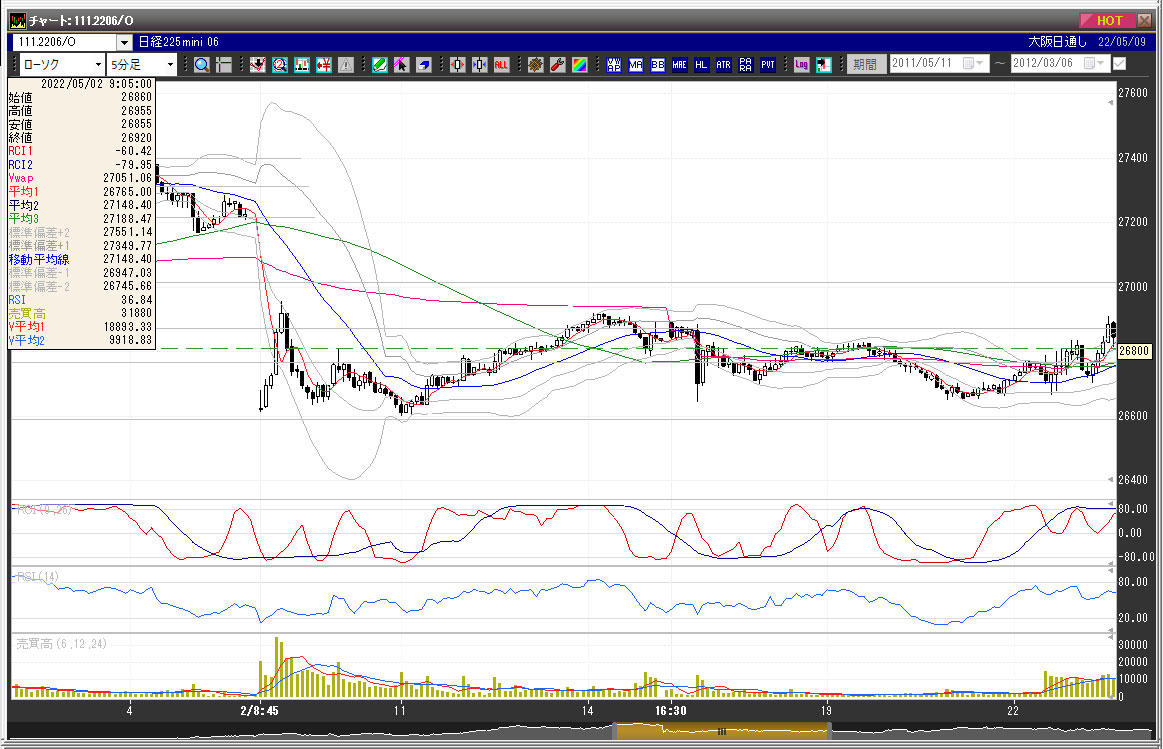Toggle the PARA parabolic indicator

click(745, 65)
